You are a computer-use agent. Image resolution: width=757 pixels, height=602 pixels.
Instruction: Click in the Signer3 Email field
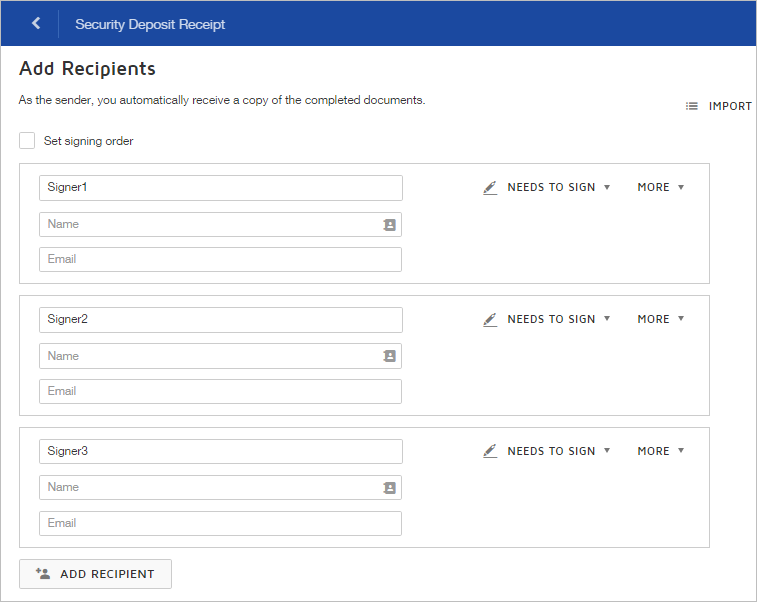pos(220,523)
